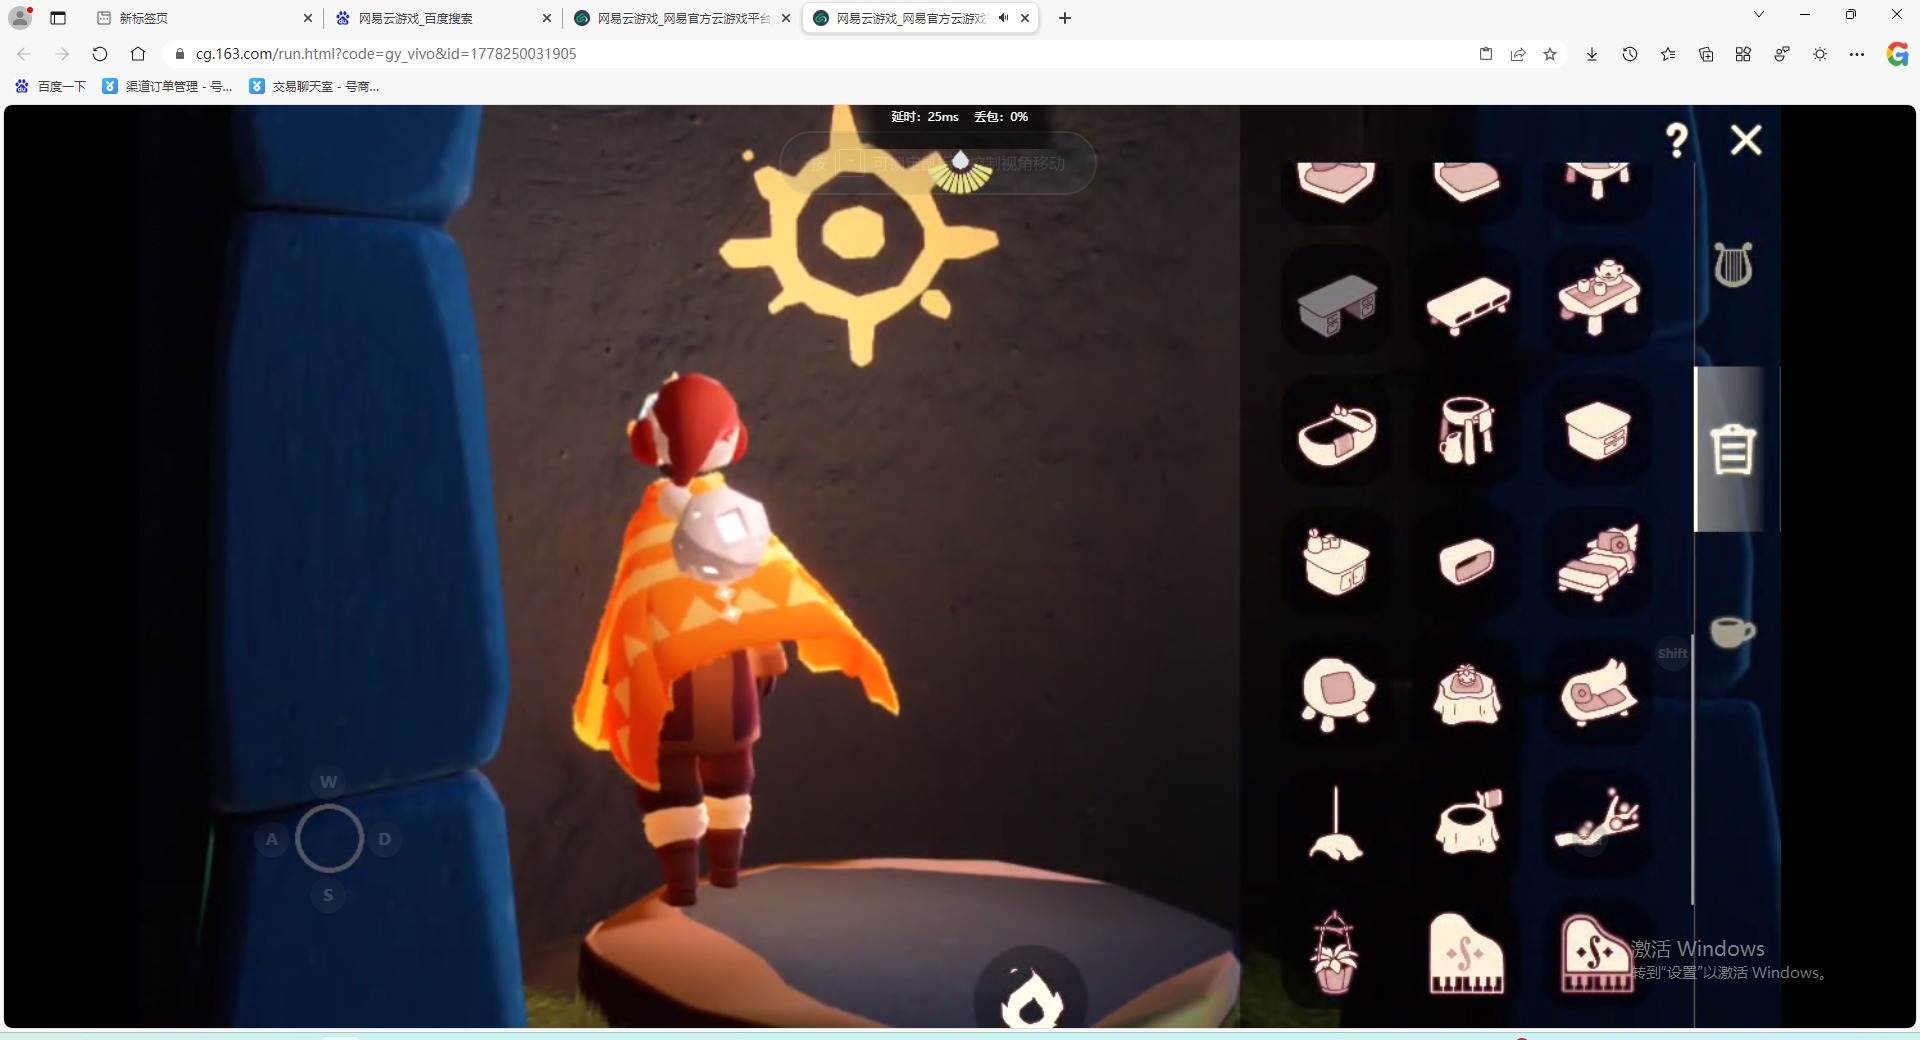Choose the pink-outlined grand piano icon

tap(1598, 953)
